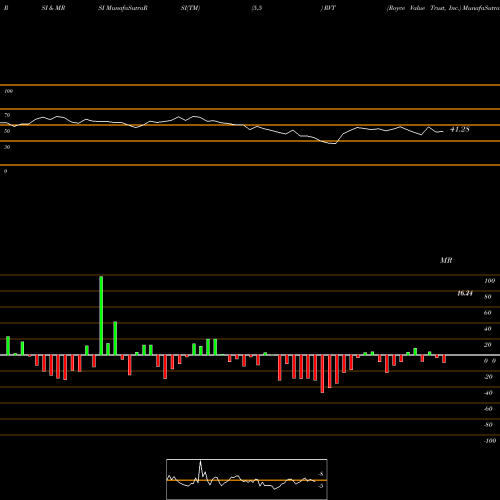Image resolution: width=500 pixels, height=500 pixels.
Task: Click the -100 label on MR axis
Action: (x=490, y=441)
